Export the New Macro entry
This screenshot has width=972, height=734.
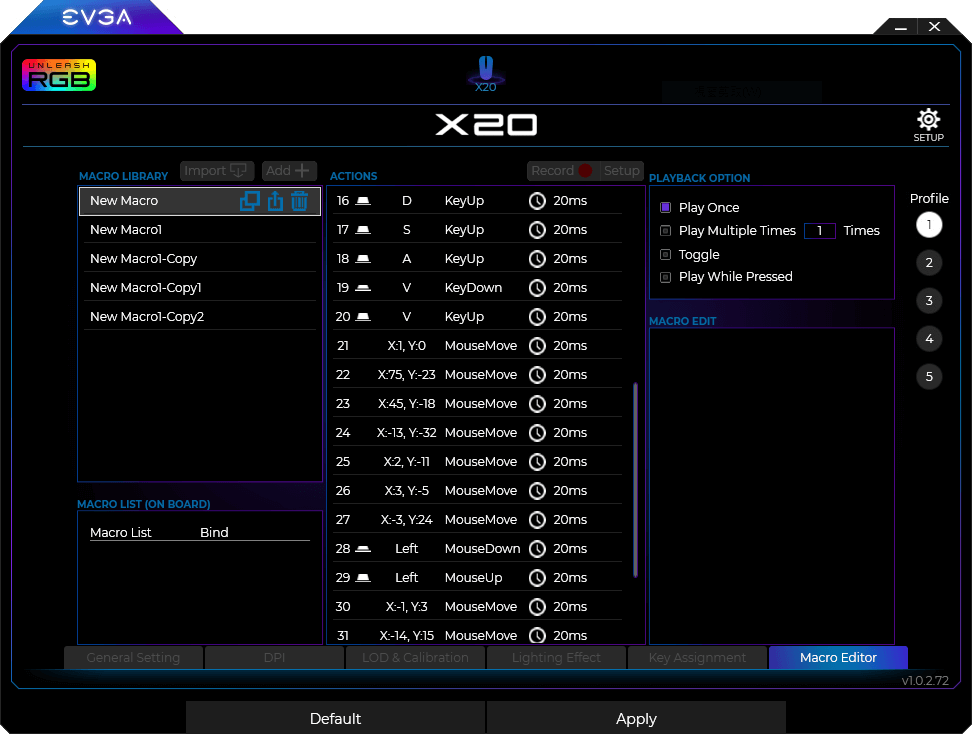(x=275, y=201)
